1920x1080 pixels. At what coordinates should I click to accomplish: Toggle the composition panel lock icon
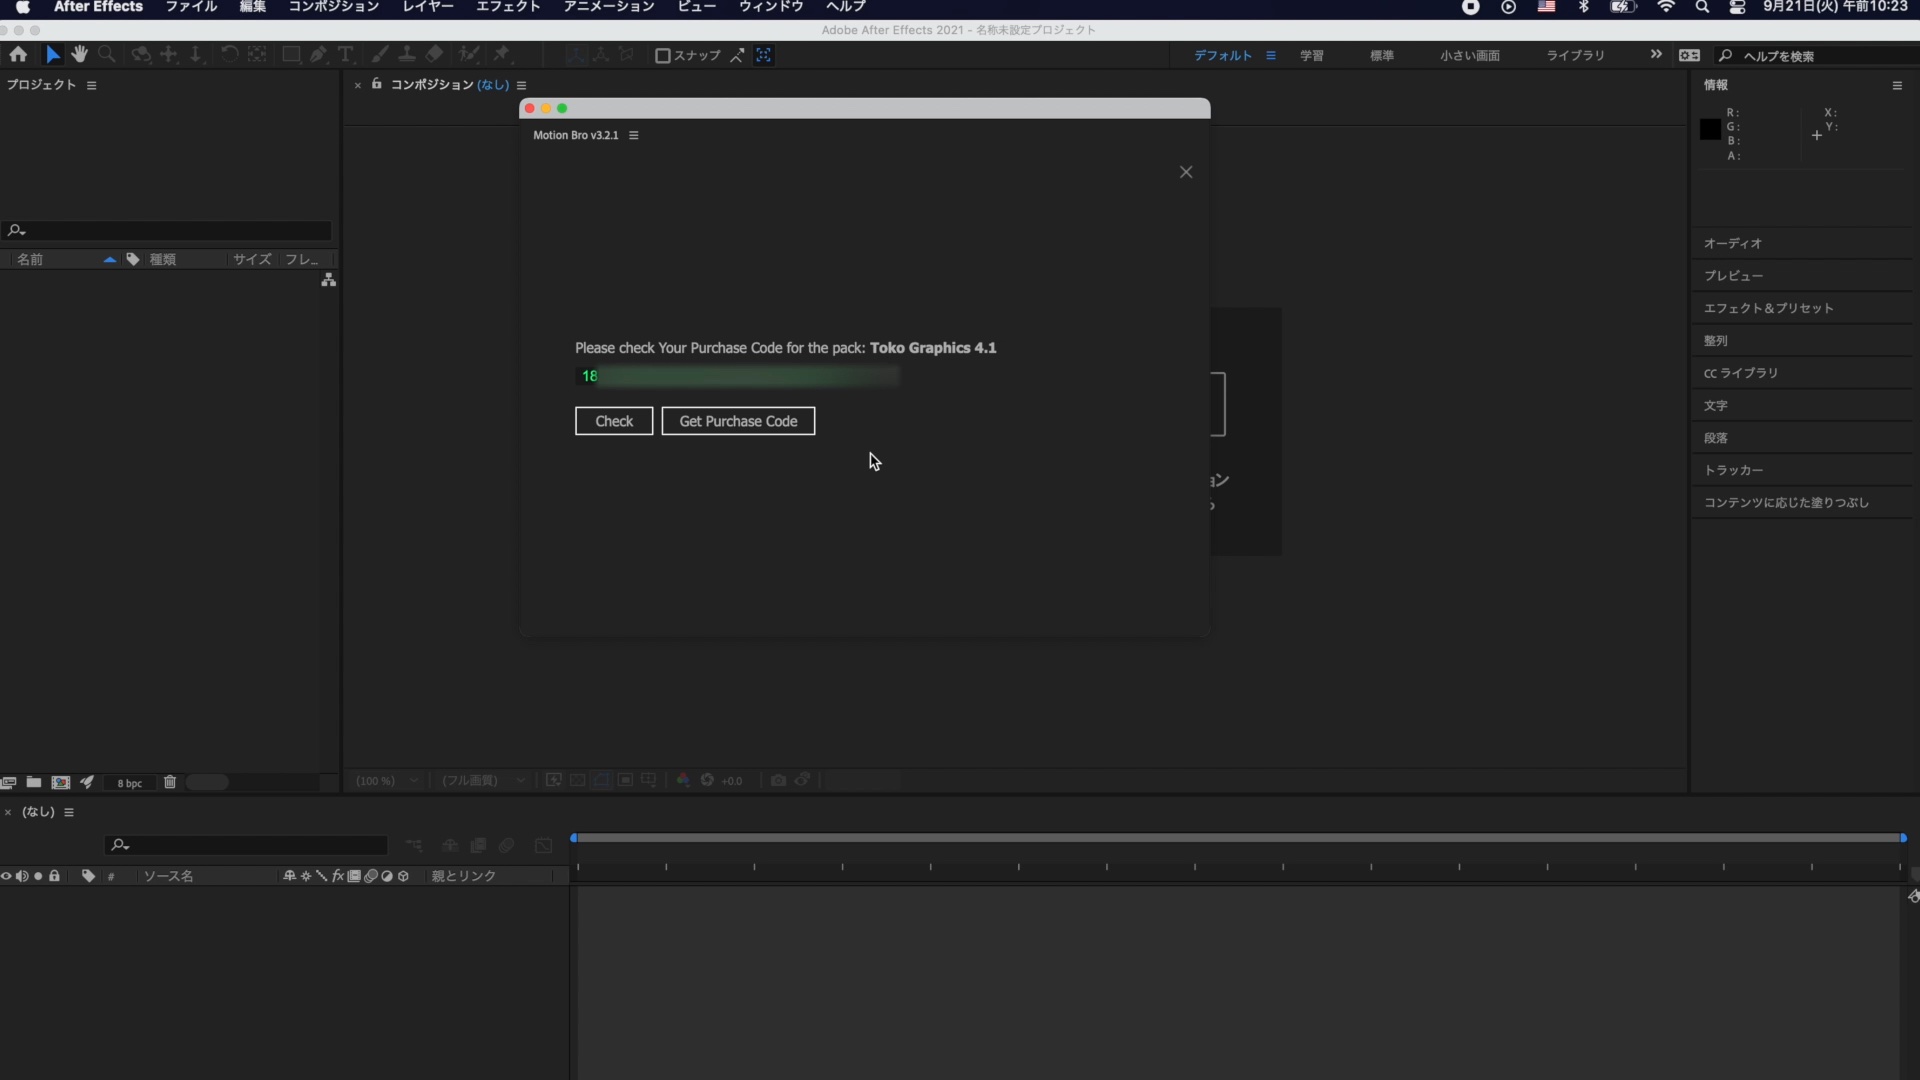(x=377, y=84)
